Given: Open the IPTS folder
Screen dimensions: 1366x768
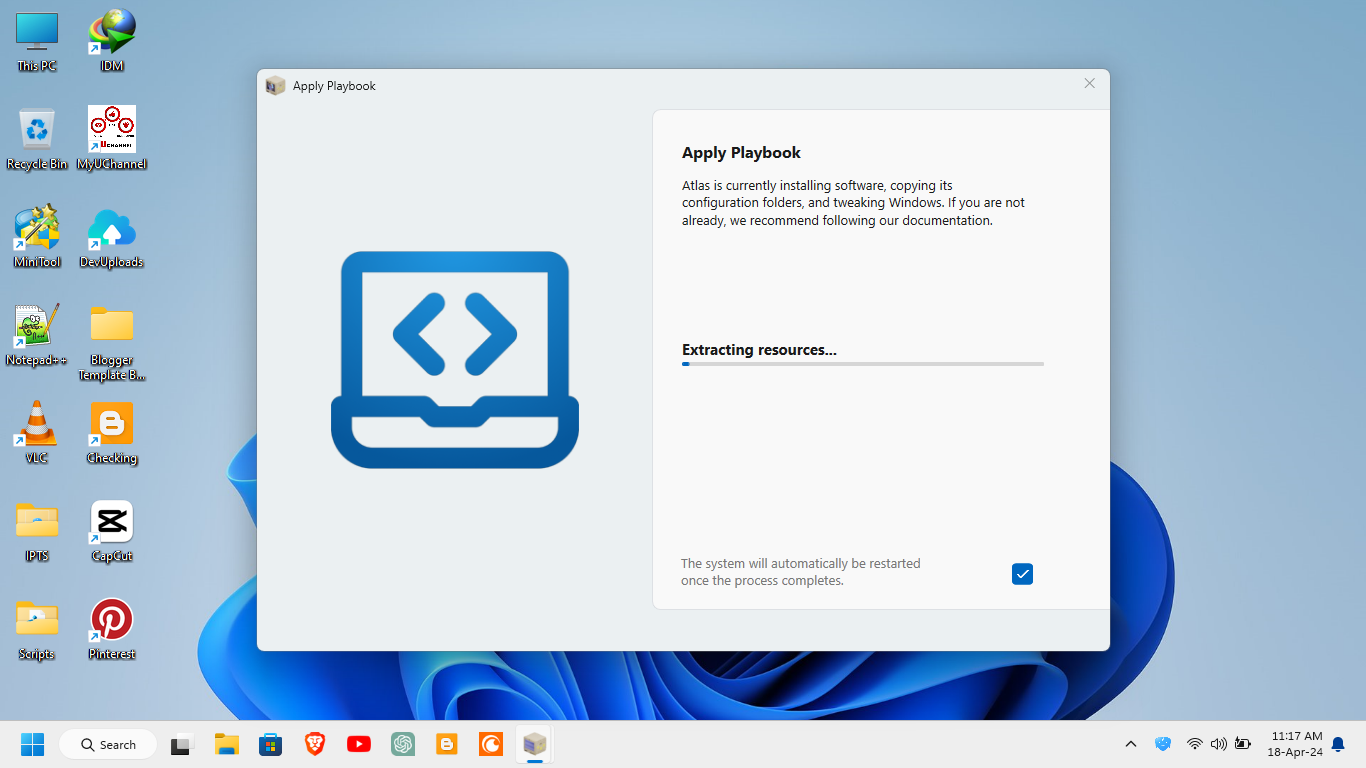Looking at the screenshot, I should tap(37, 531).
